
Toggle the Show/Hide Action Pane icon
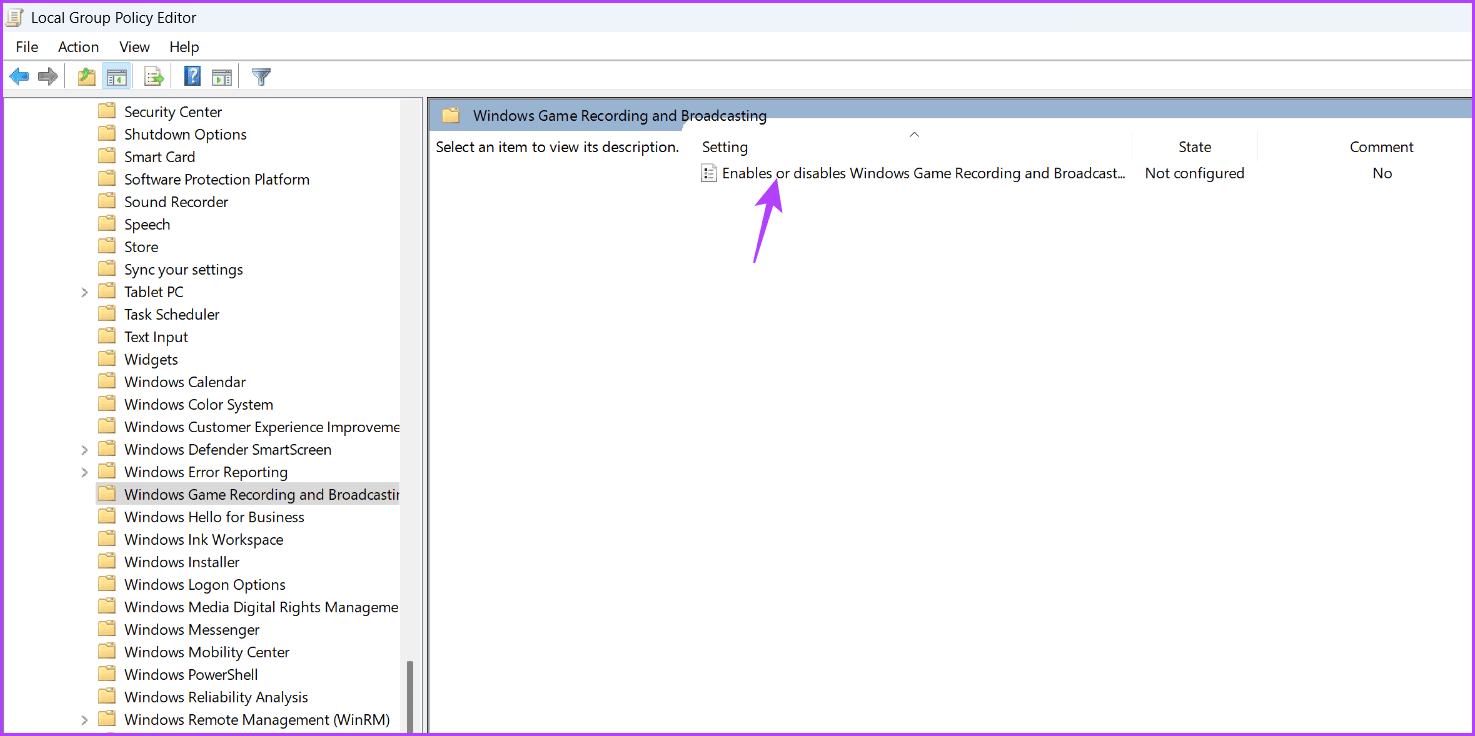(222, 76)
